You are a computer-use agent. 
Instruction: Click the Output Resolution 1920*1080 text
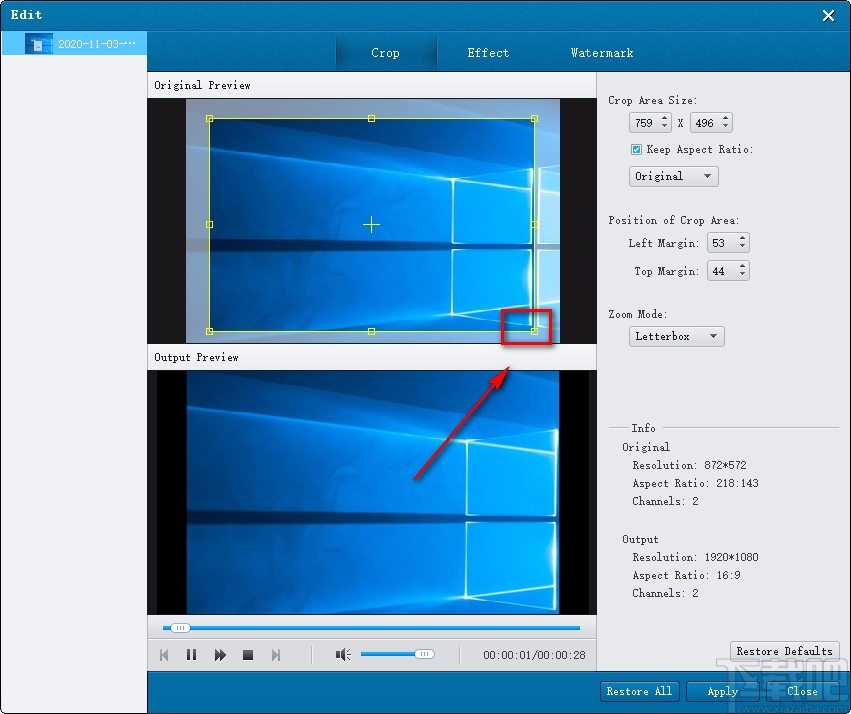coord(731,557)
